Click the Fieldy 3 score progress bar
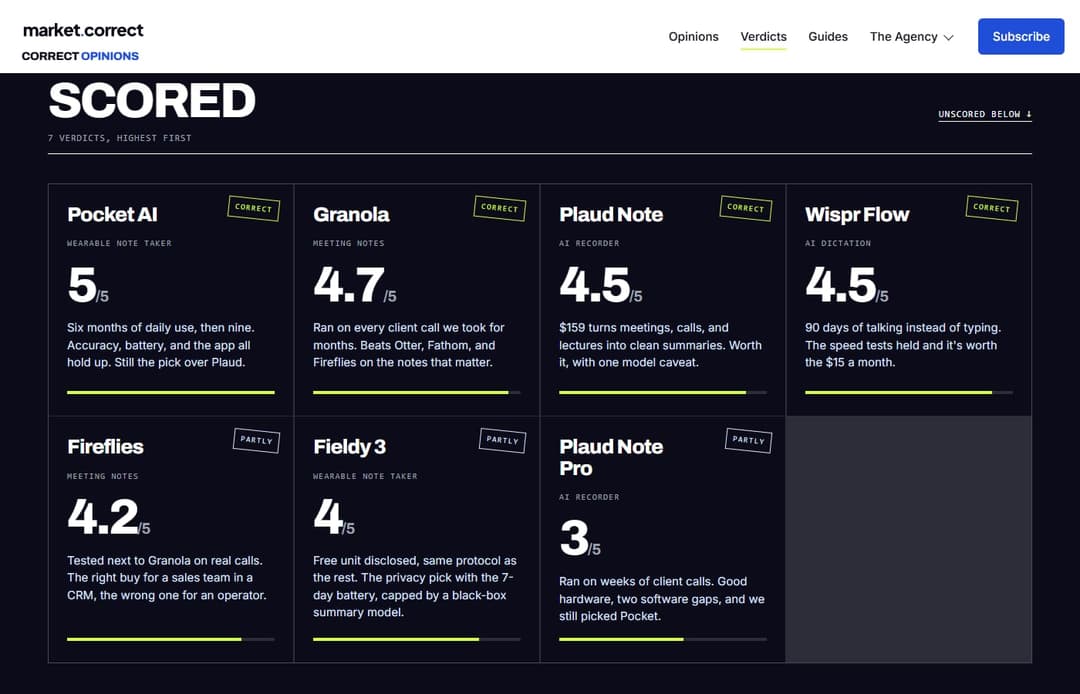Viewport: 1080px width, 694px height. click(417, 639)
